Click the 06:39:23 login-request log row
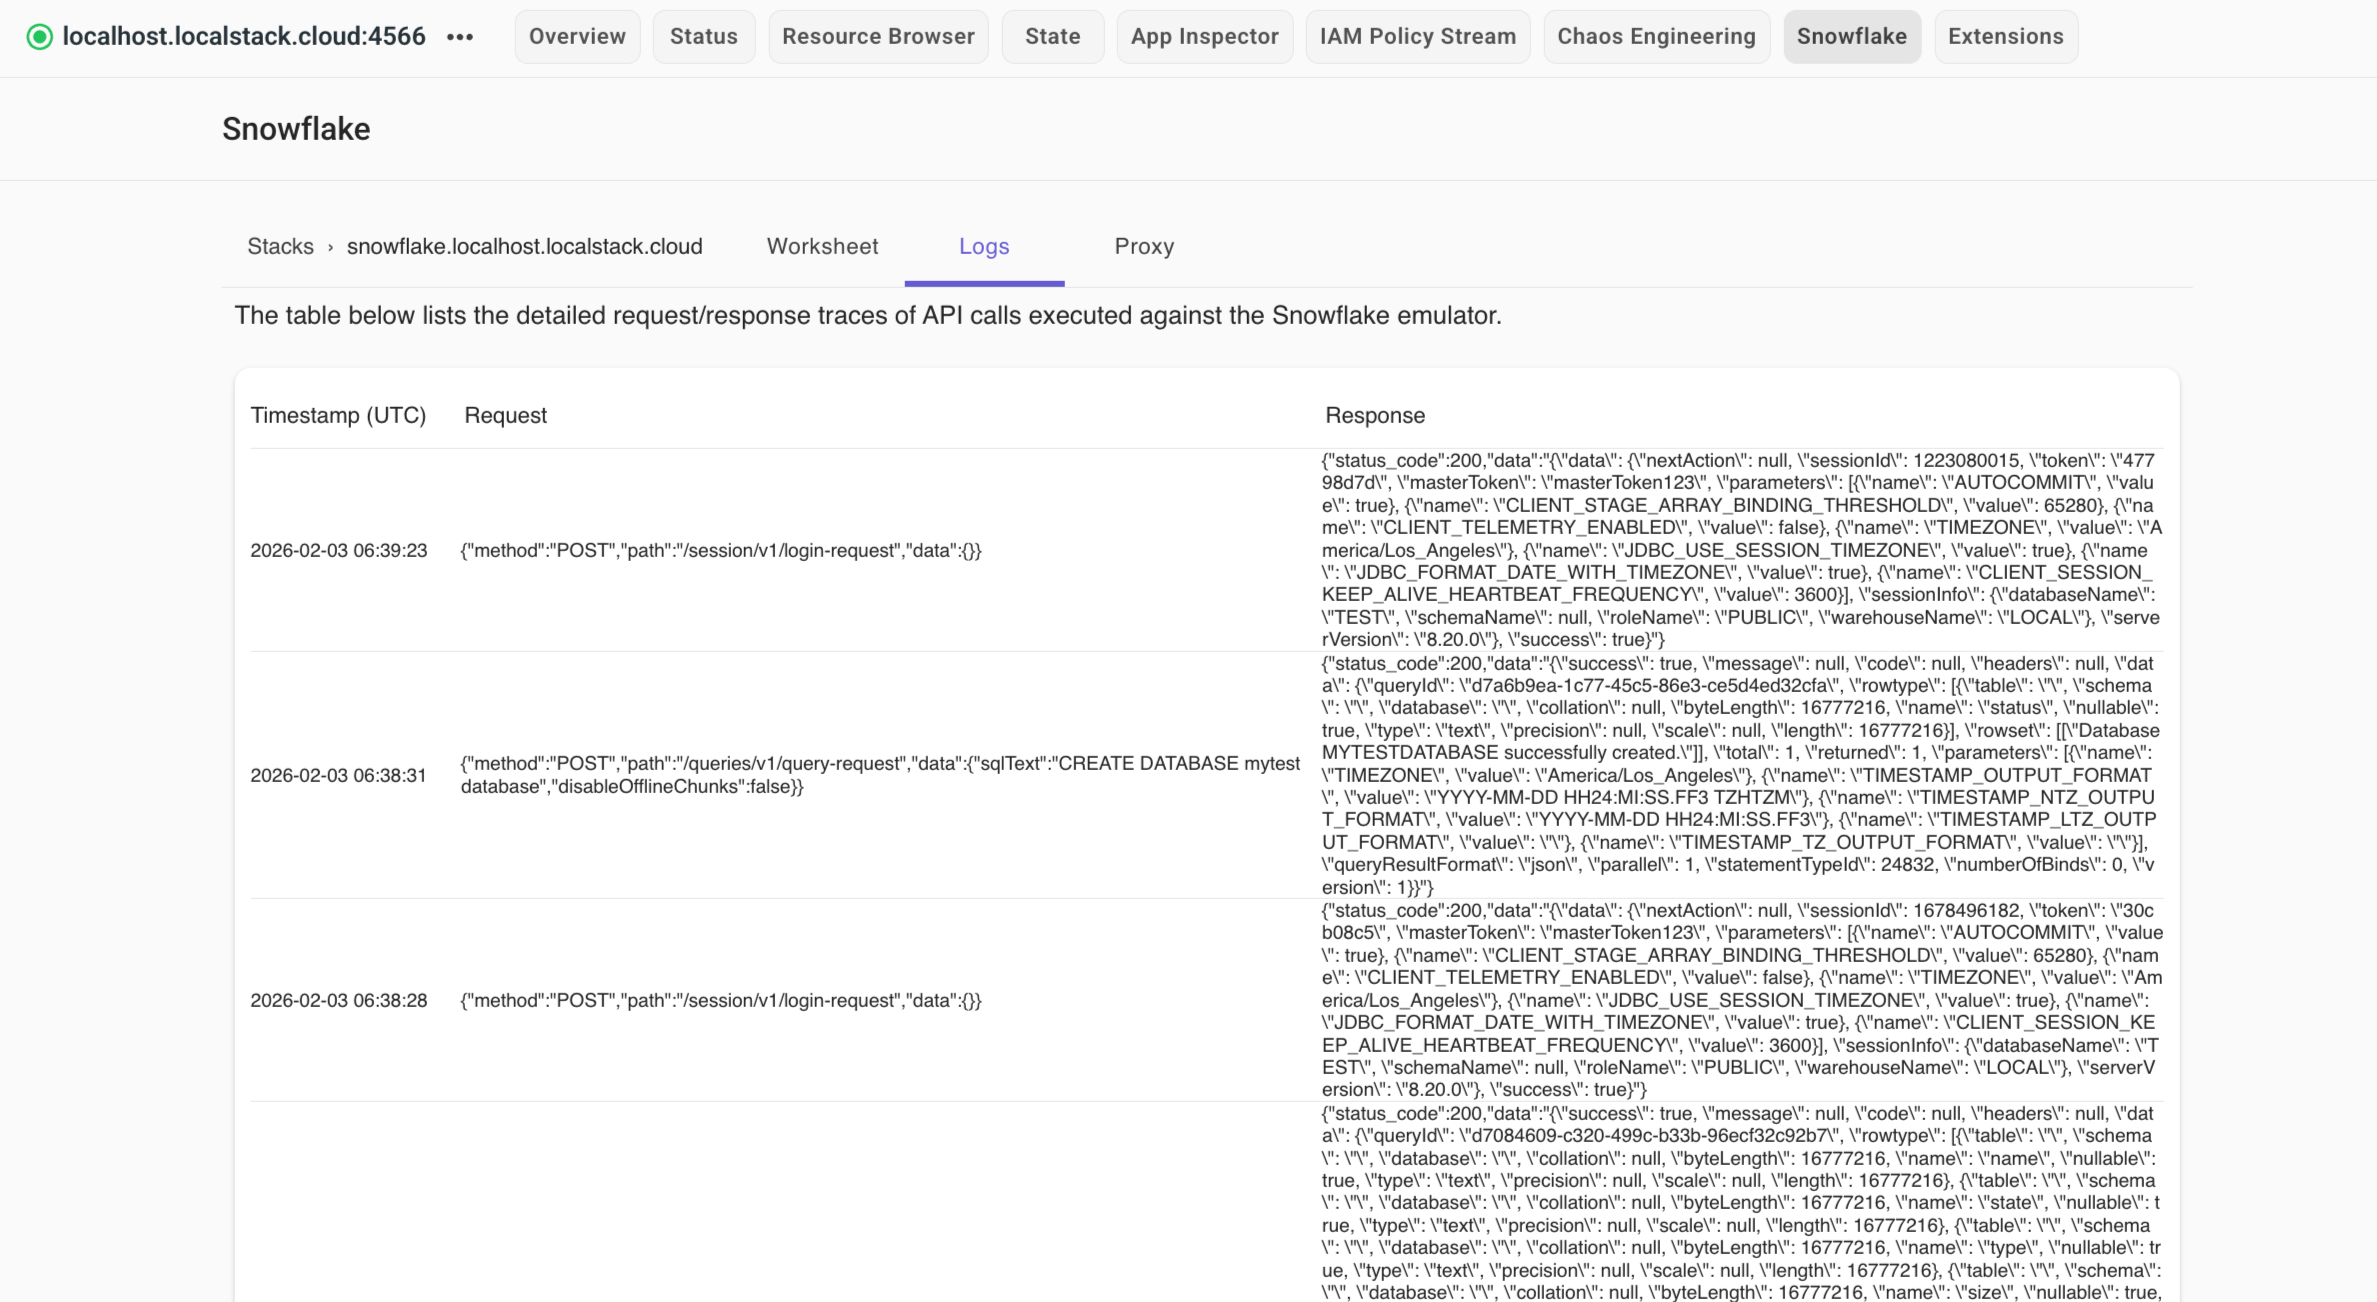The image size is (2377, 1302). [x=720, y=550]
